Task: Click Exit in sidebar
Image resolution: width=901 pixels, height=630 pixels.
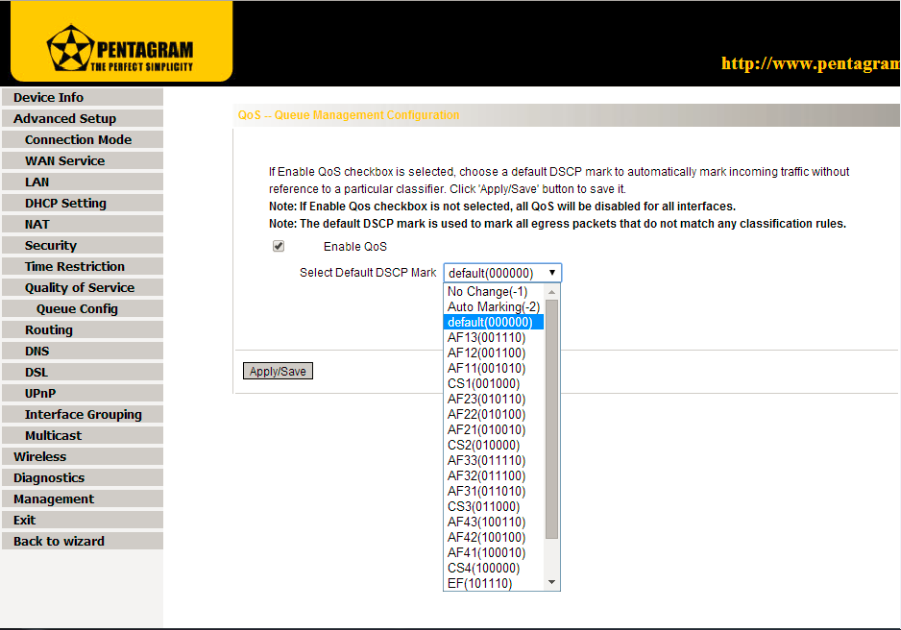Action: click(82, 520)
